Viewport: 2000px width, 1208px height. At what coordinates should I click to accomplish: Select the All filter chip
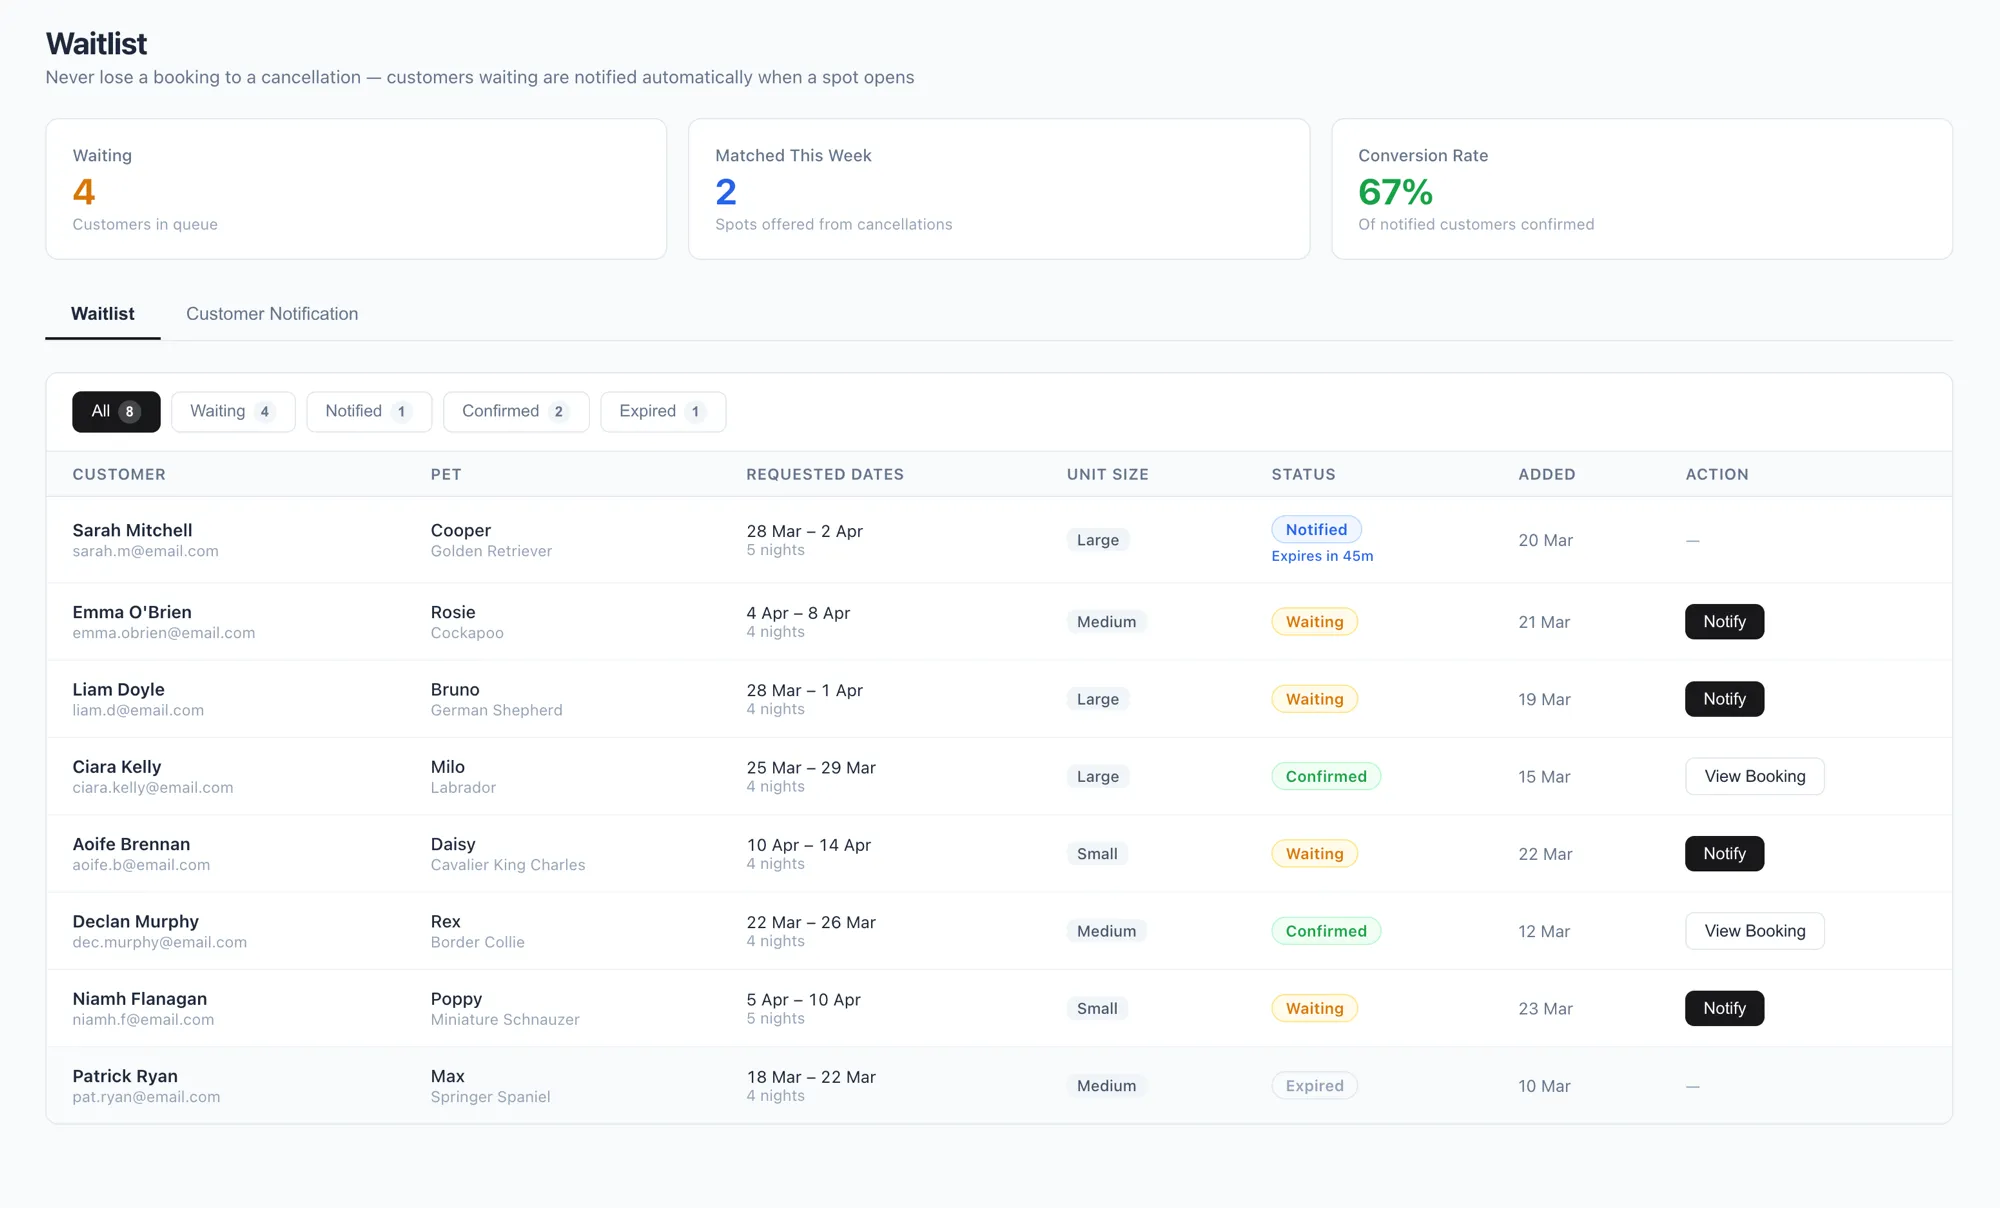click(x=115, y=411)
